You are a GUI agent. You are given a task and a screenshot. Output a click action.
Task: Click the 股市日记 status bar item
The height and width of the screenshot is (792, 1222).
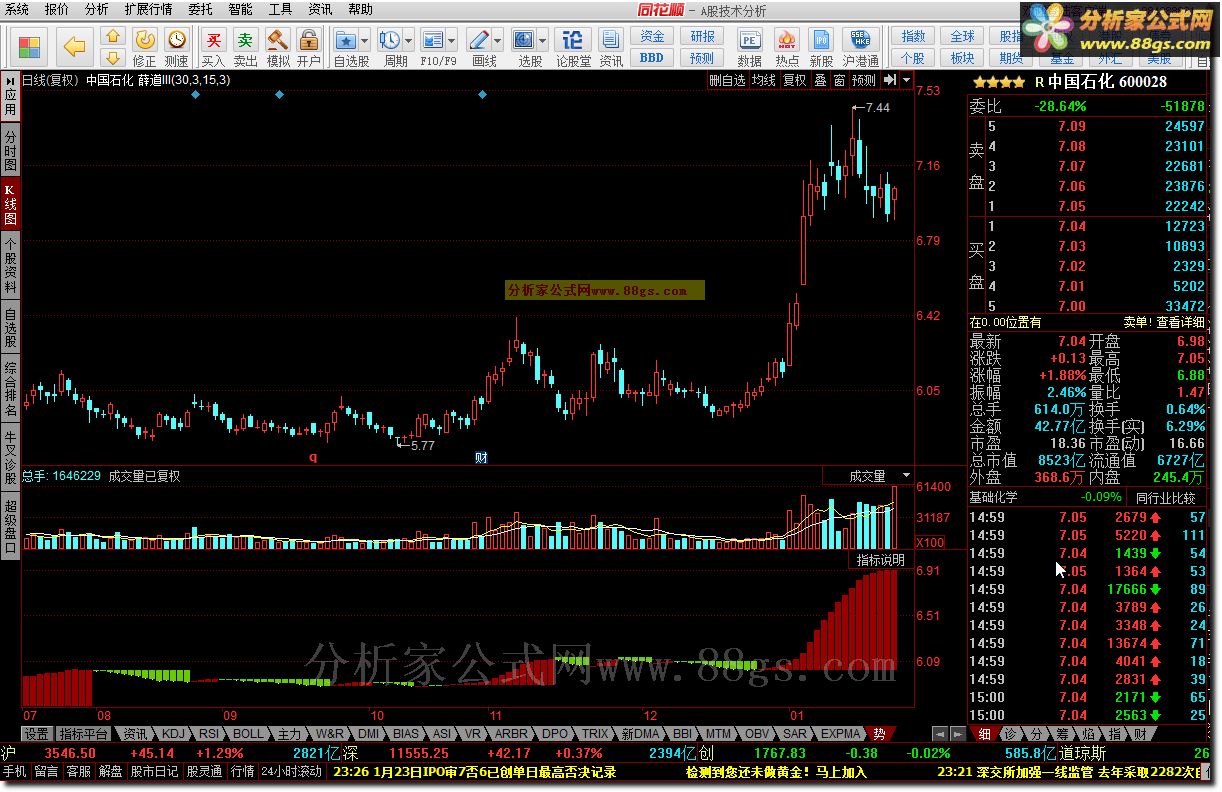pyautogui.click(x=155, y=771)
